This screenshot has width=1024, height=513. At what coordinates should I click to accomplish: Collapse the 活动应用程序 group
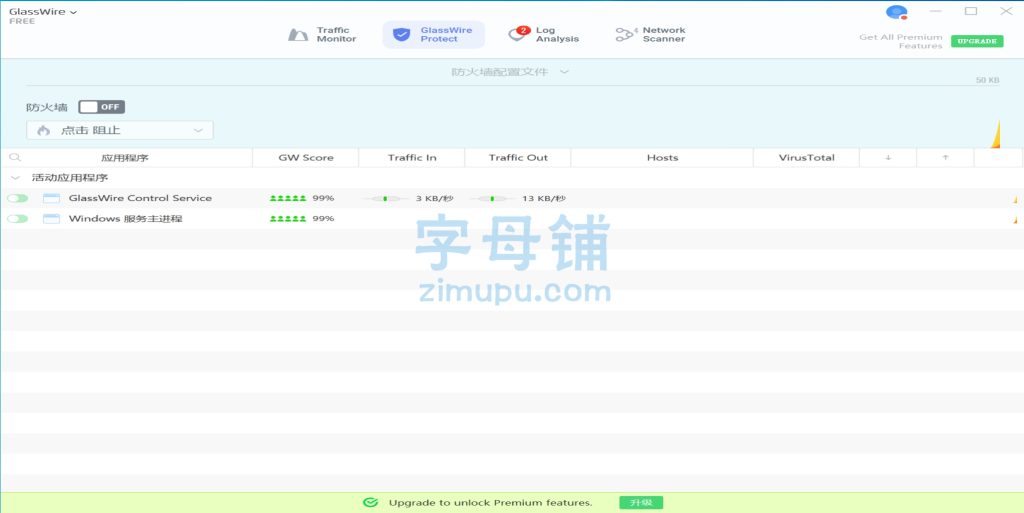(15, 178)
